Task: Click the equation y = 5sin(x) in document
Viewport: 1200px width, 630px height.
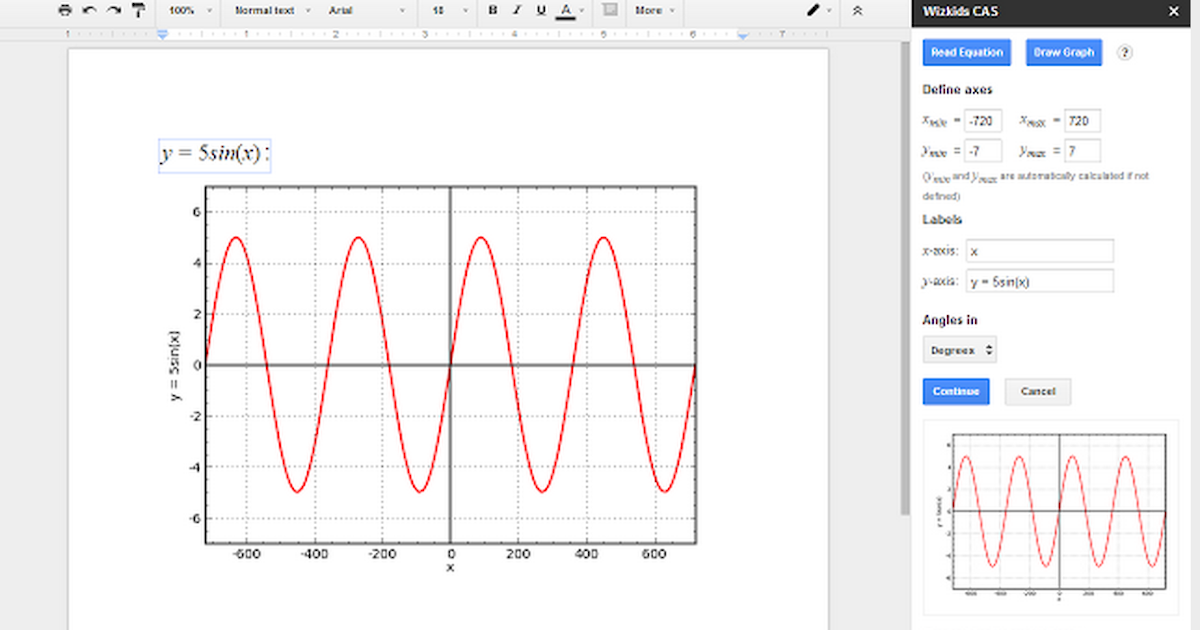Action: [214, 154]
